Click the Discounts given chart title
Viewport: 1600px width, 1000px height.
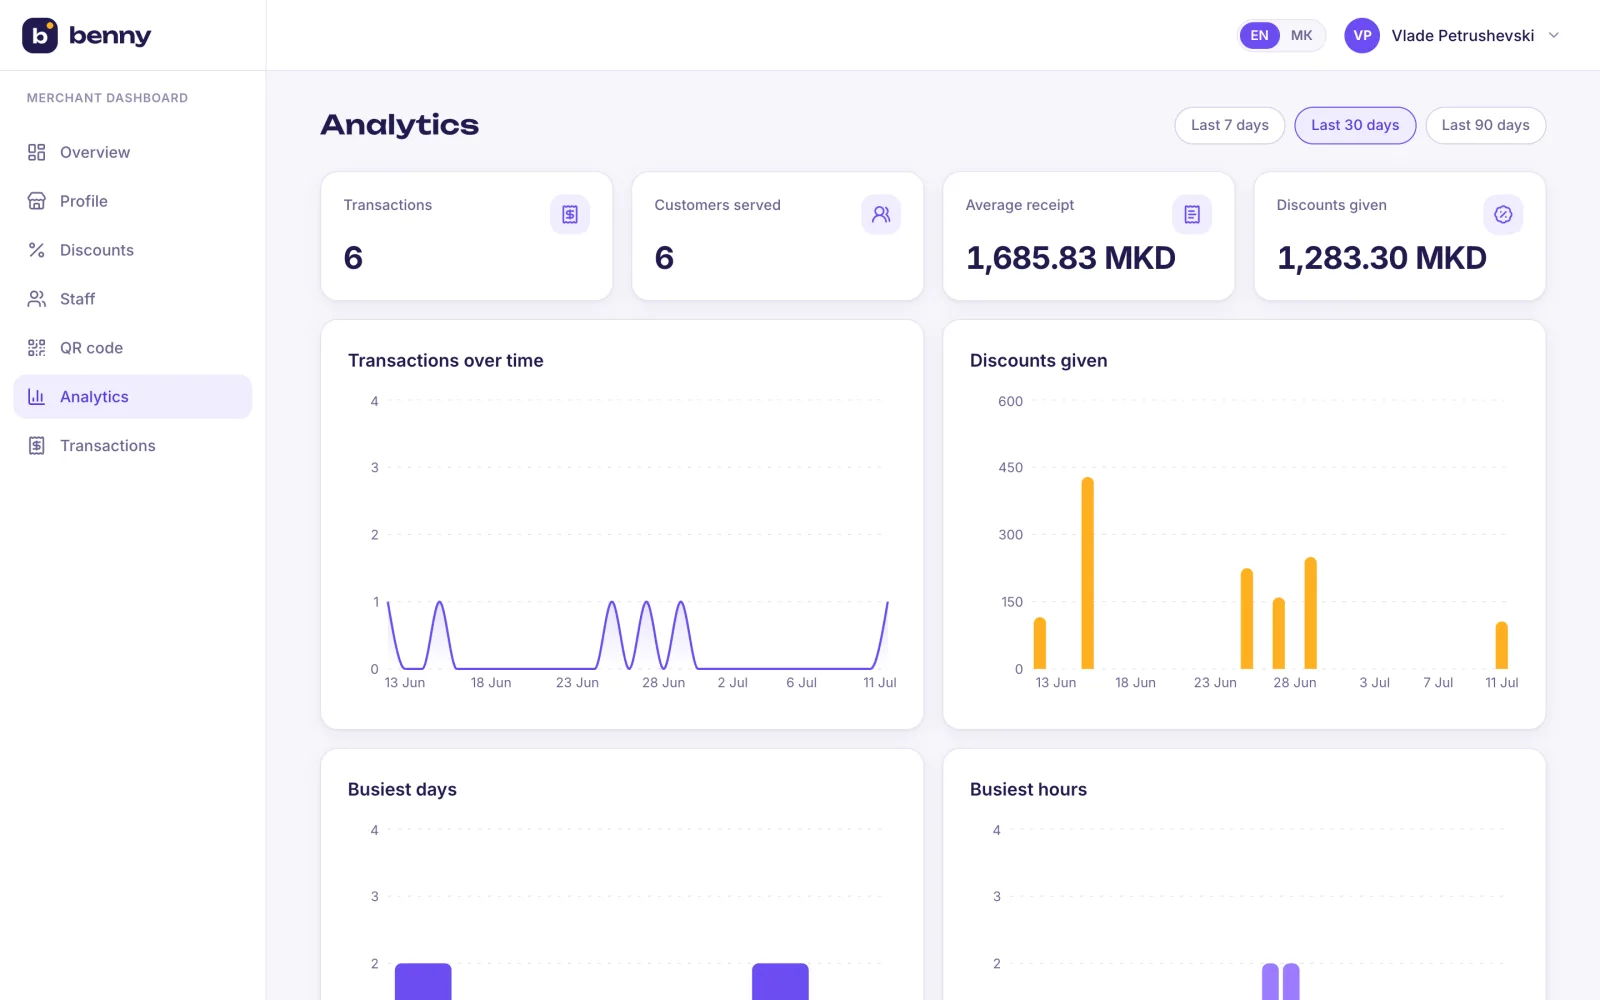click(1038, 361)
